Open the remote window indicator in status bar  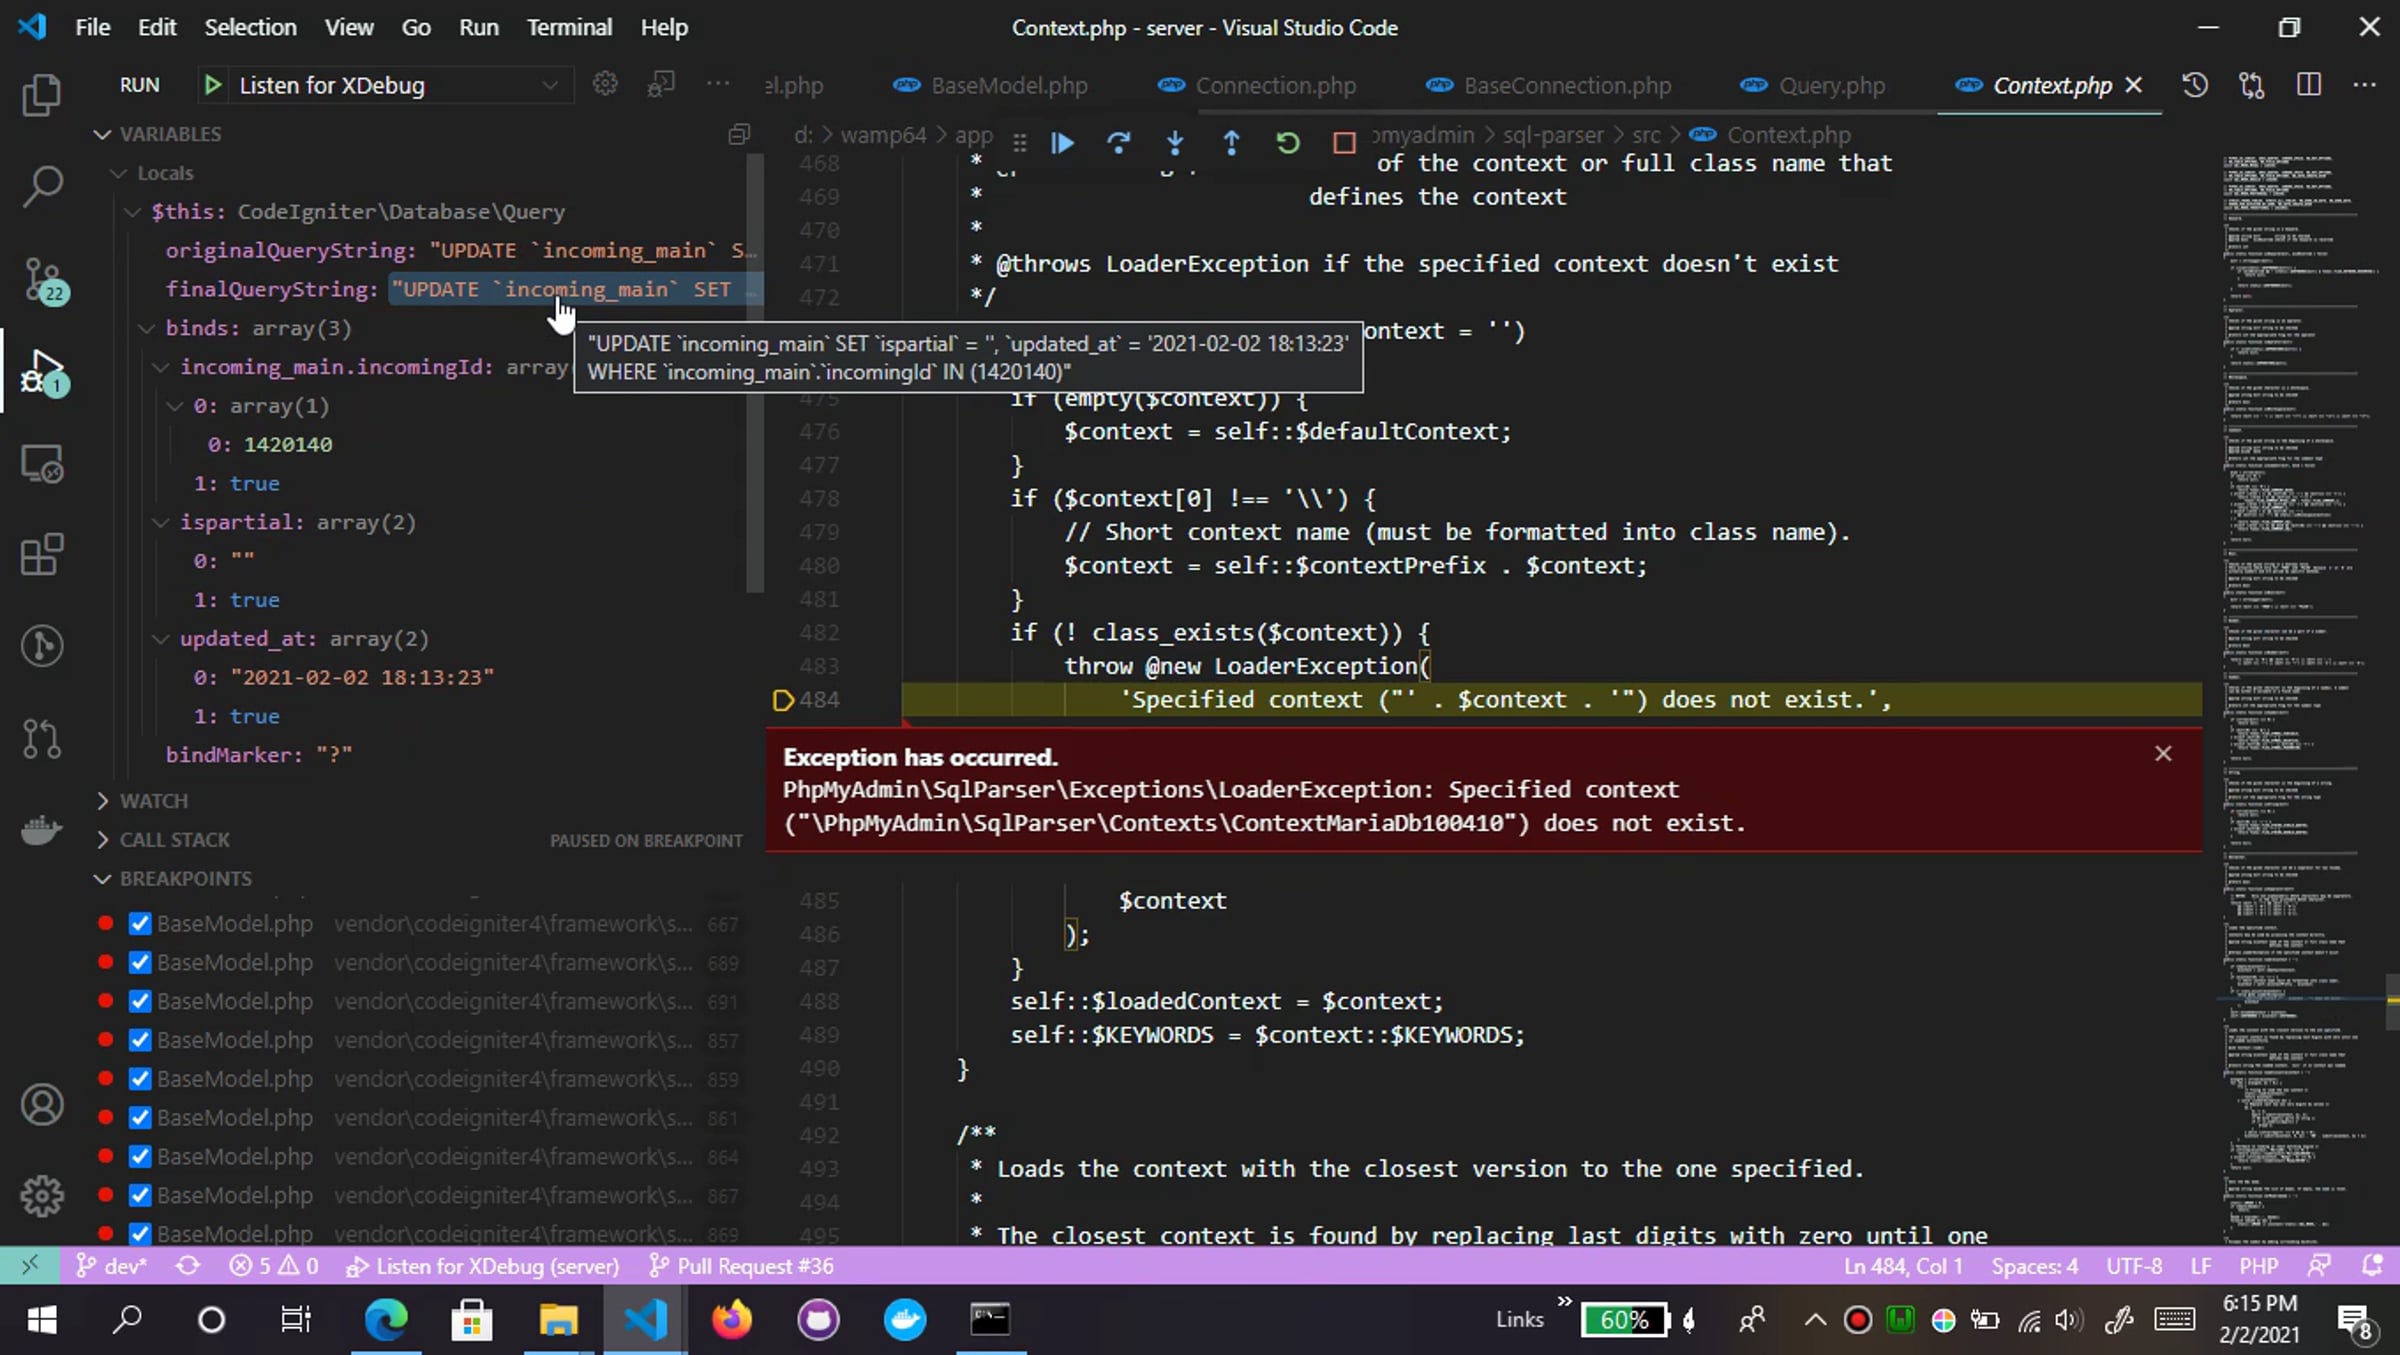(30, 1266)
